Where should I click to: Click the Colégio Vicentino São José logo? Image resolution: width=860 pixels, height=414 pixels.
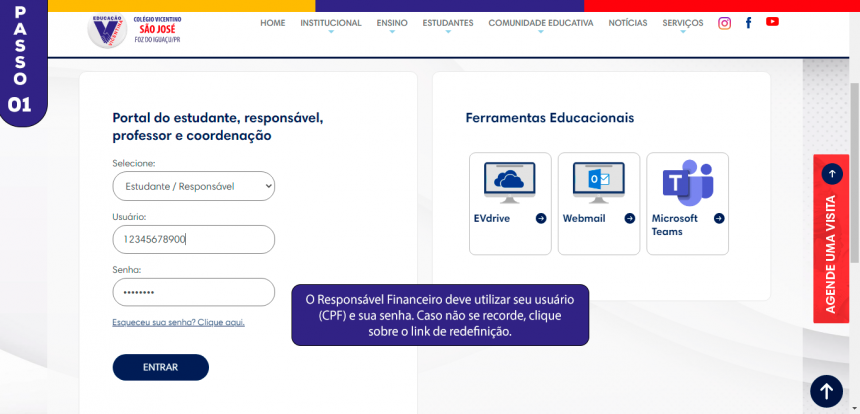pyautogui.click(x=134, y=30)
